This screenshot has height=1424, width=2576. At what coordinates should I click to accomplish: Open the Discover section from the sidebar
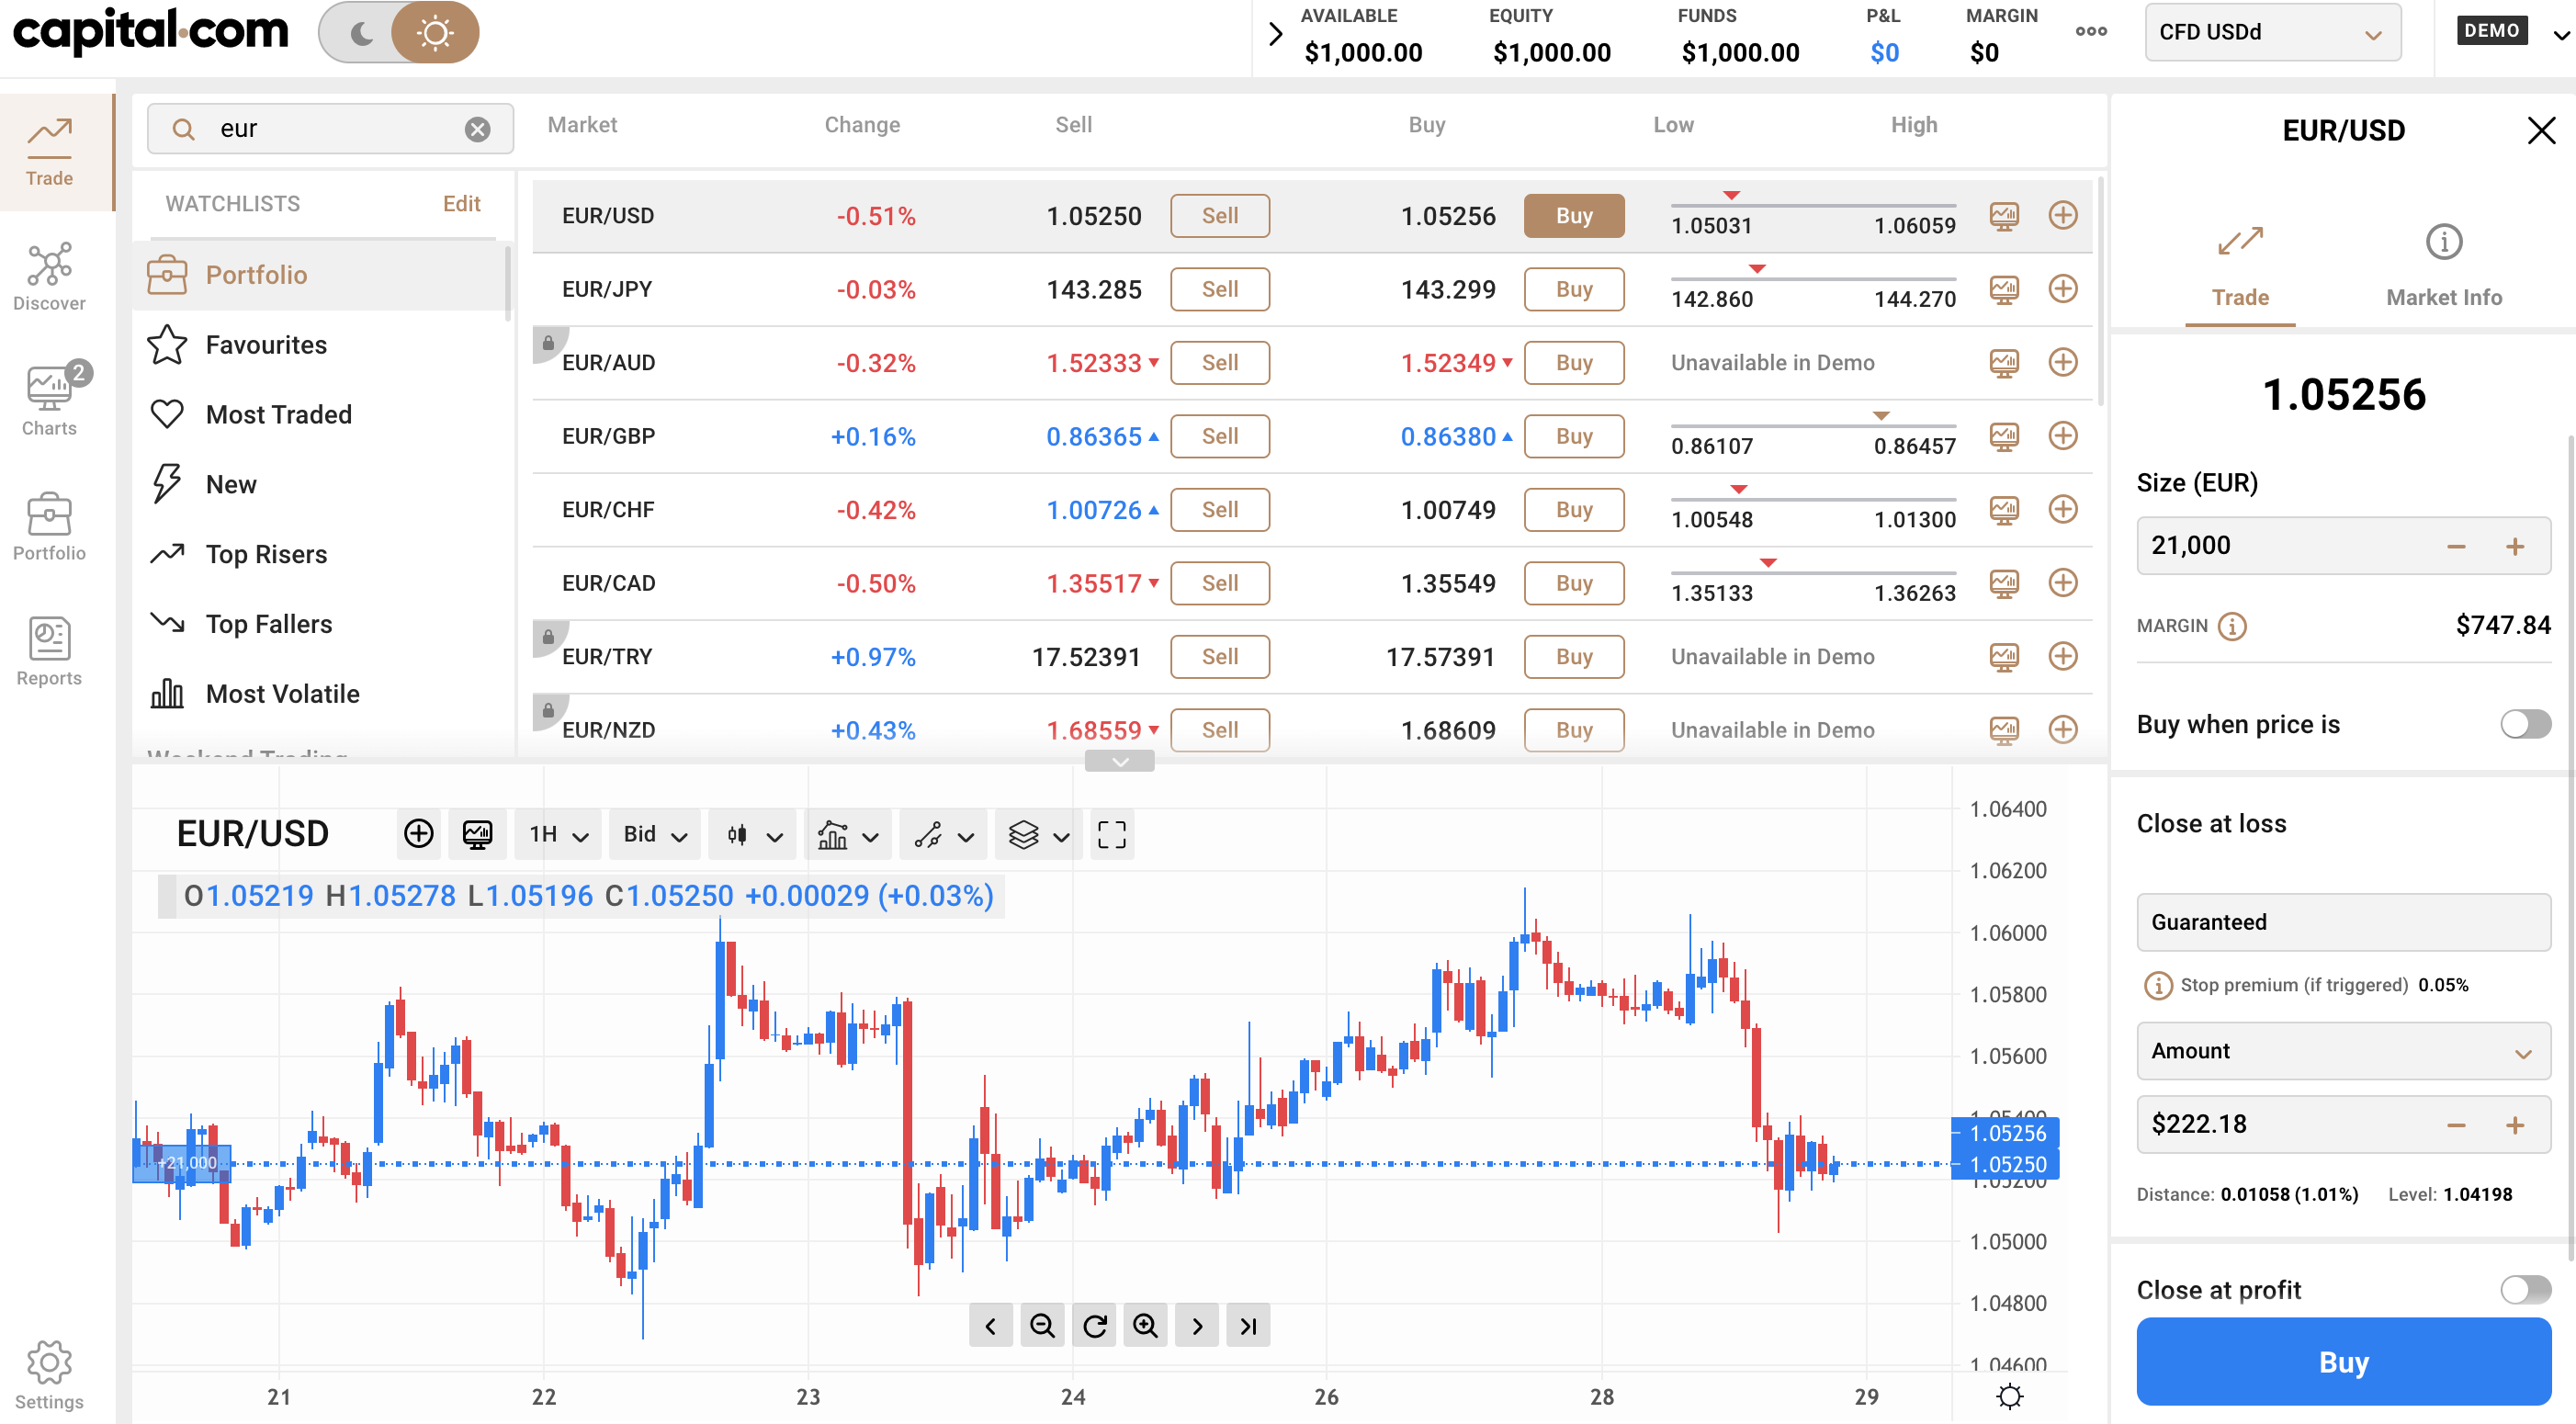pos(49,275)
